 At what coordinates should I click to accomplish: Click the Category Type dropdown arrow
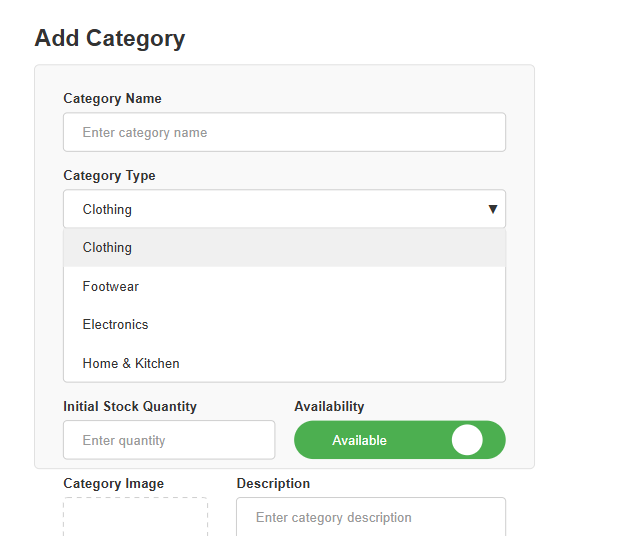pyautogui.click(x=493, y=209)
